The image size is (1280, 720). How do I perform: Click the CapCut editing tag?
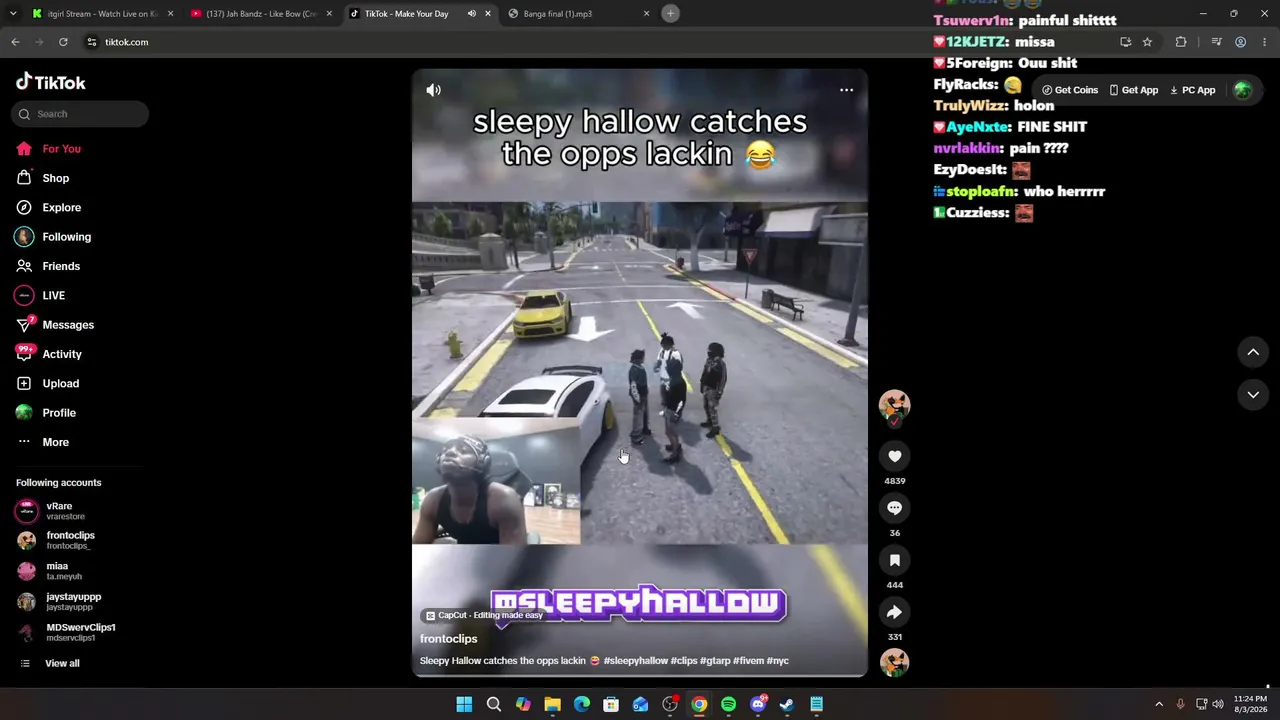pos(484,615)
